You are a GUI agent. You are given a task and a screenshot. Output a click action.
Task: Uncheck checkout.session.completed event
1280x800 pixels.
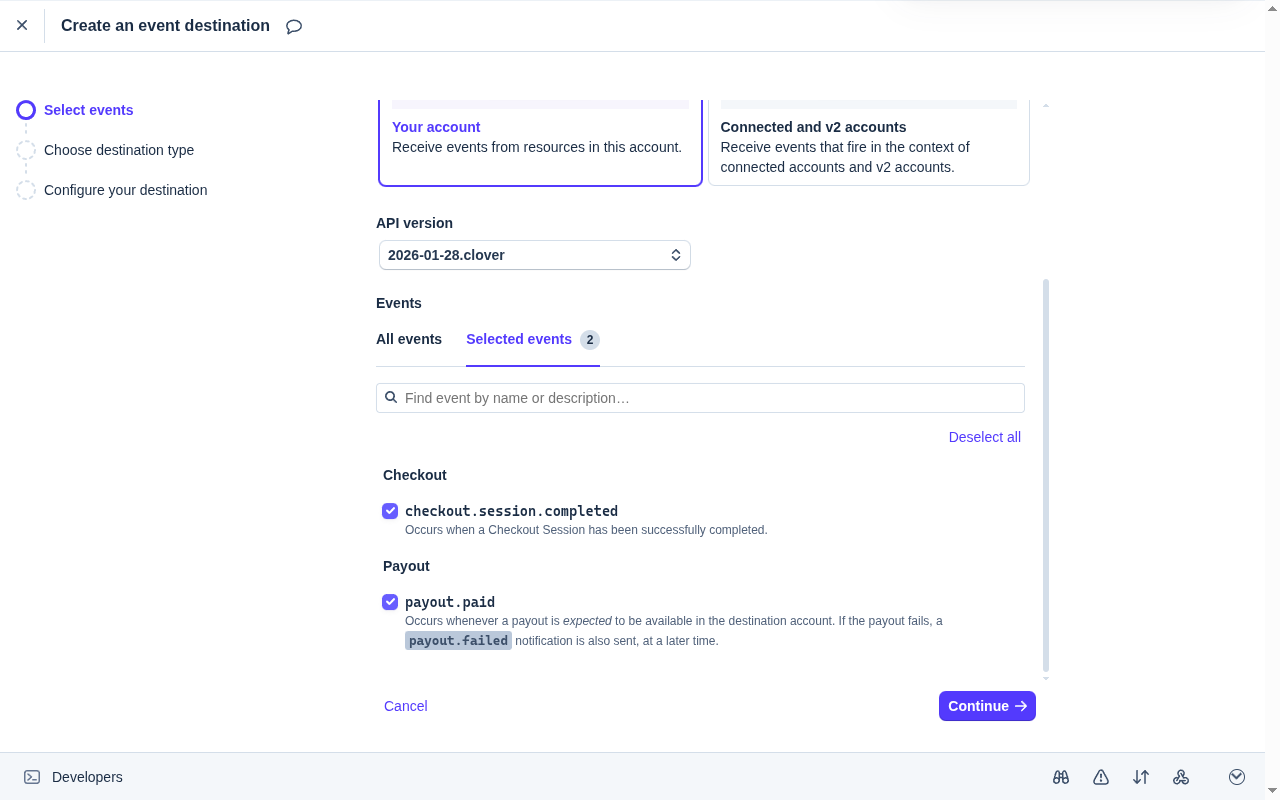point(390,511)
